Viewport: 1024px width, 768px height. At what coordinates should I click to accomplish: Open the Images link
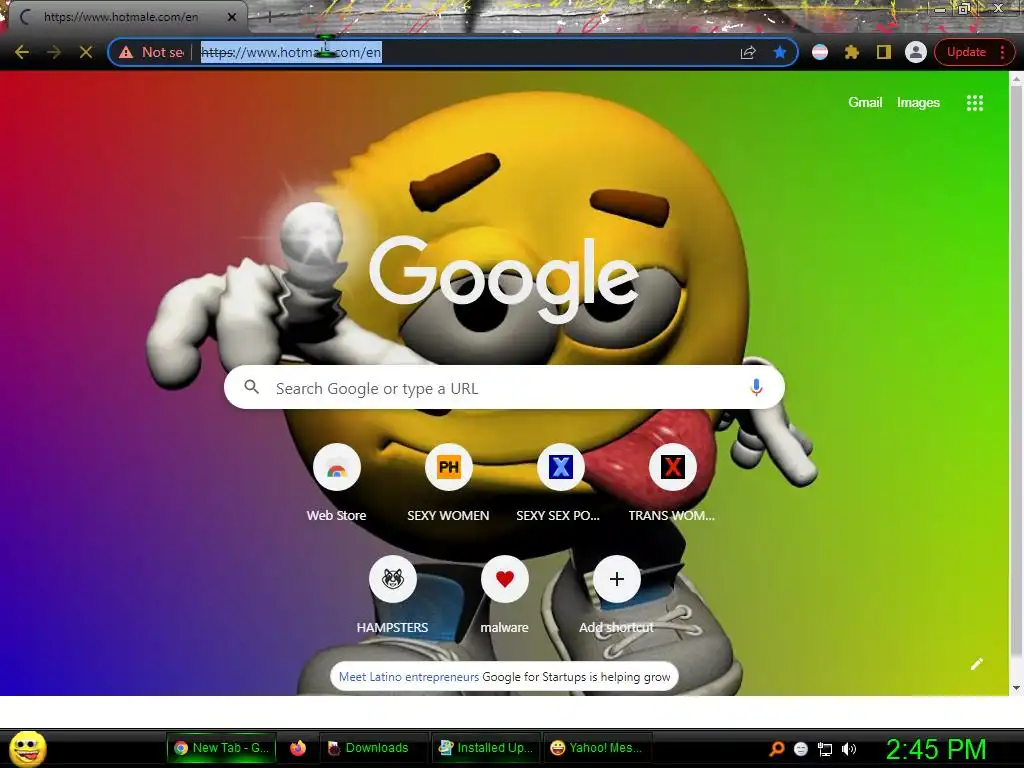[x=918, y=103]
